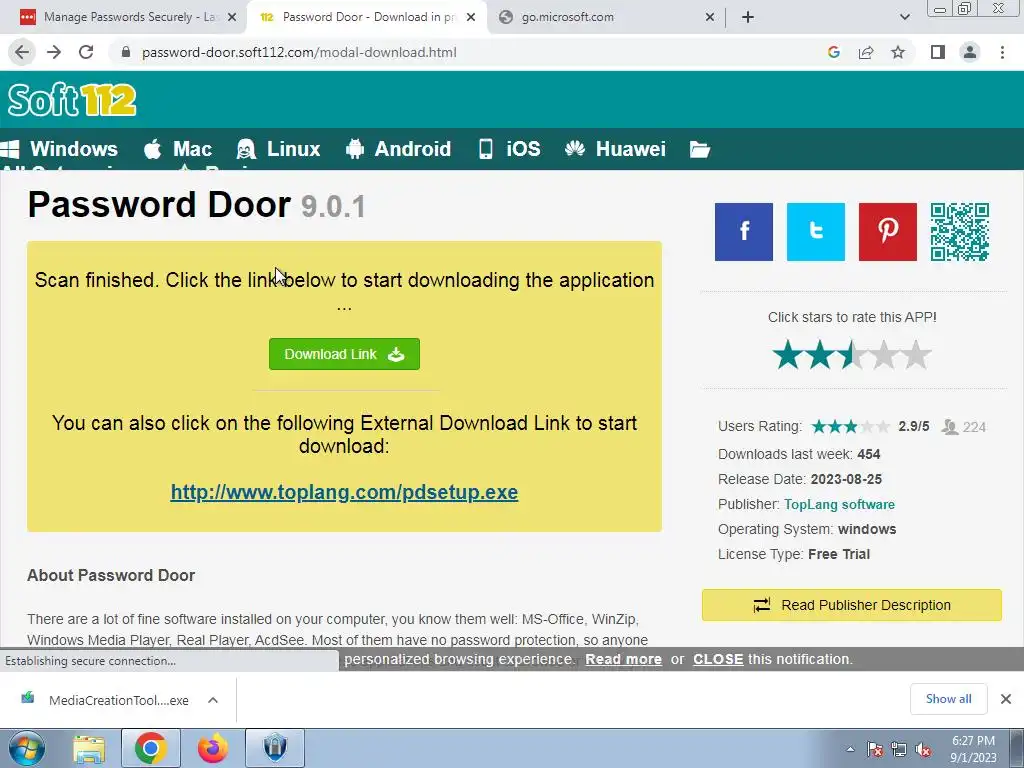Screen dimensions: 1024x768
Task: Open the Huawei category menu
Action: (615, 149)
